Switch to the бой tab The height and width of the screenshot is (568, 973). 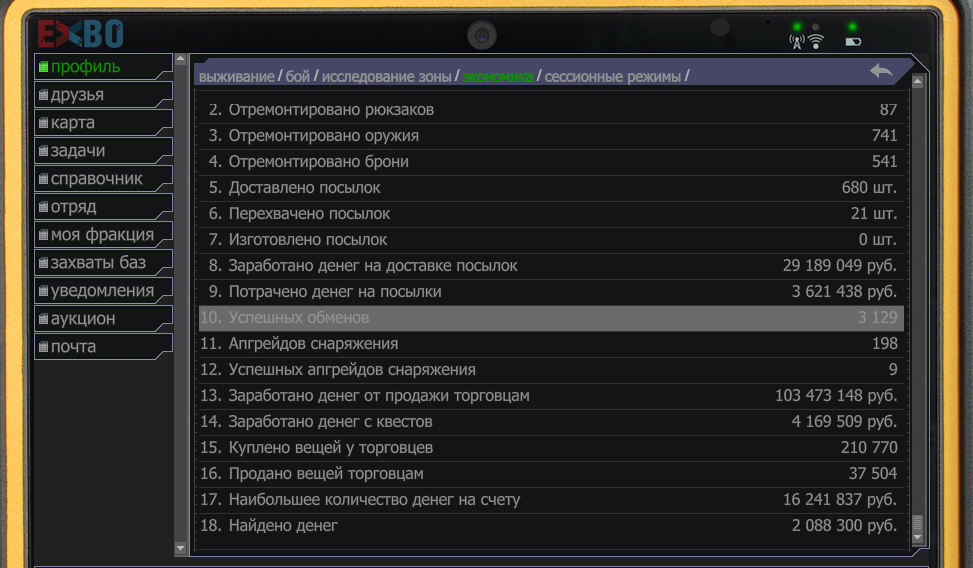(297, 76)
